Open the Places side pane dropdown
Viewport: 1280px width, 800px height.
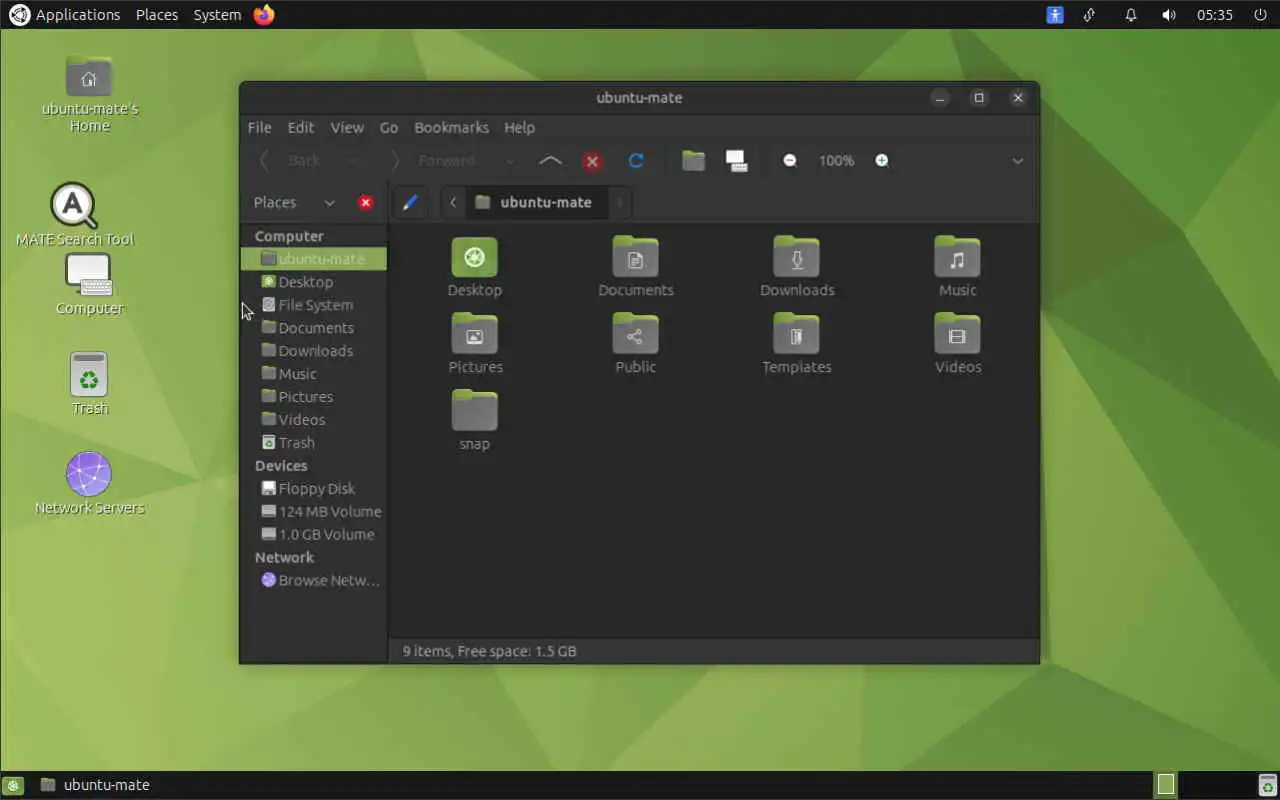(x=329, y=203)
